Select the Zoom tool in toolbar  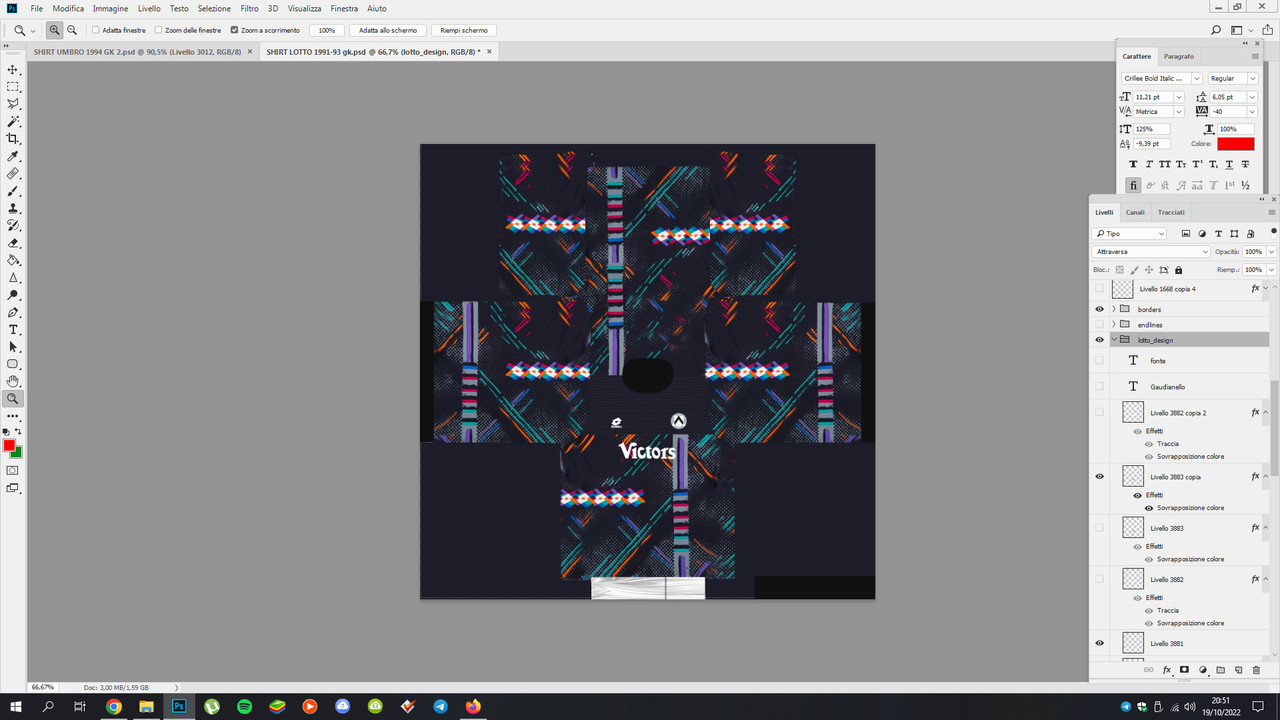point(13,398)
